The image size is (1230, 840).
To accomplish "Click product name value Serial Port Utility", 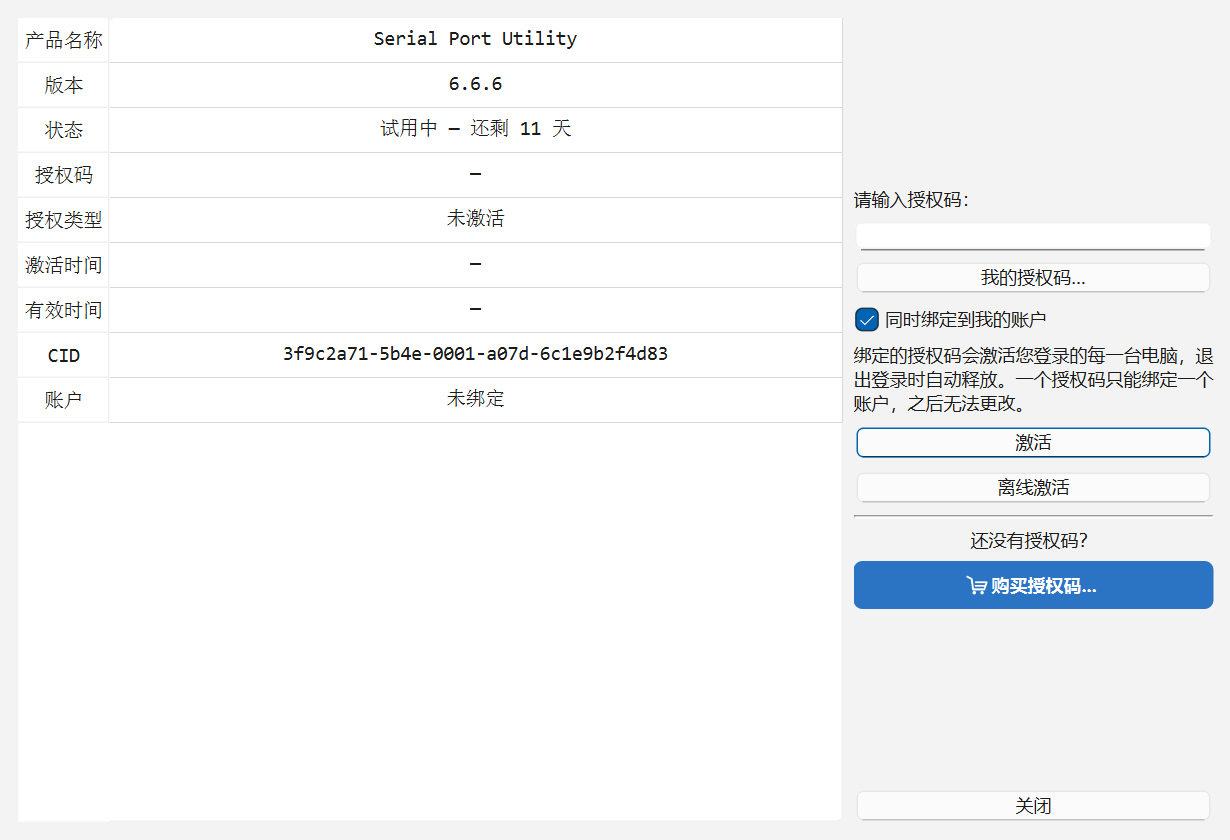I will tap(475, 39).
